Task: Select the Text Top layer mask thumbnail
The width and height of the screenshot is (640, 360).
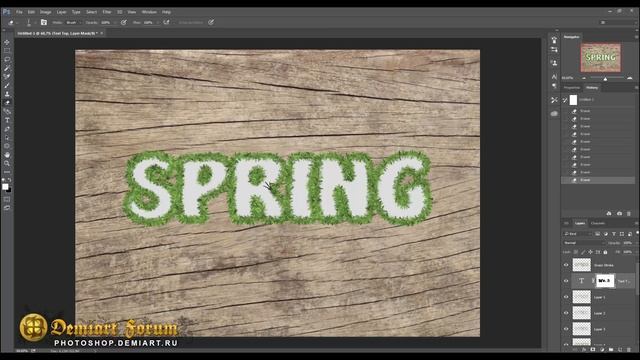Action: point(605,281)
